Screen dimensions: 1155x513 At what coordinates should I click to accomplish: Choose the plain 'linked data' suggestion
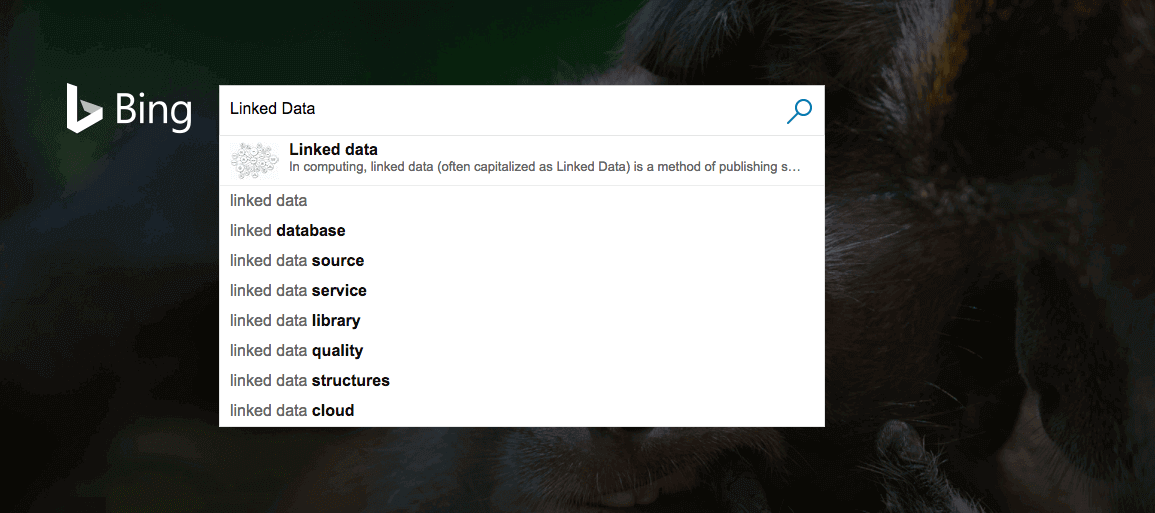(x=268, y=201)
